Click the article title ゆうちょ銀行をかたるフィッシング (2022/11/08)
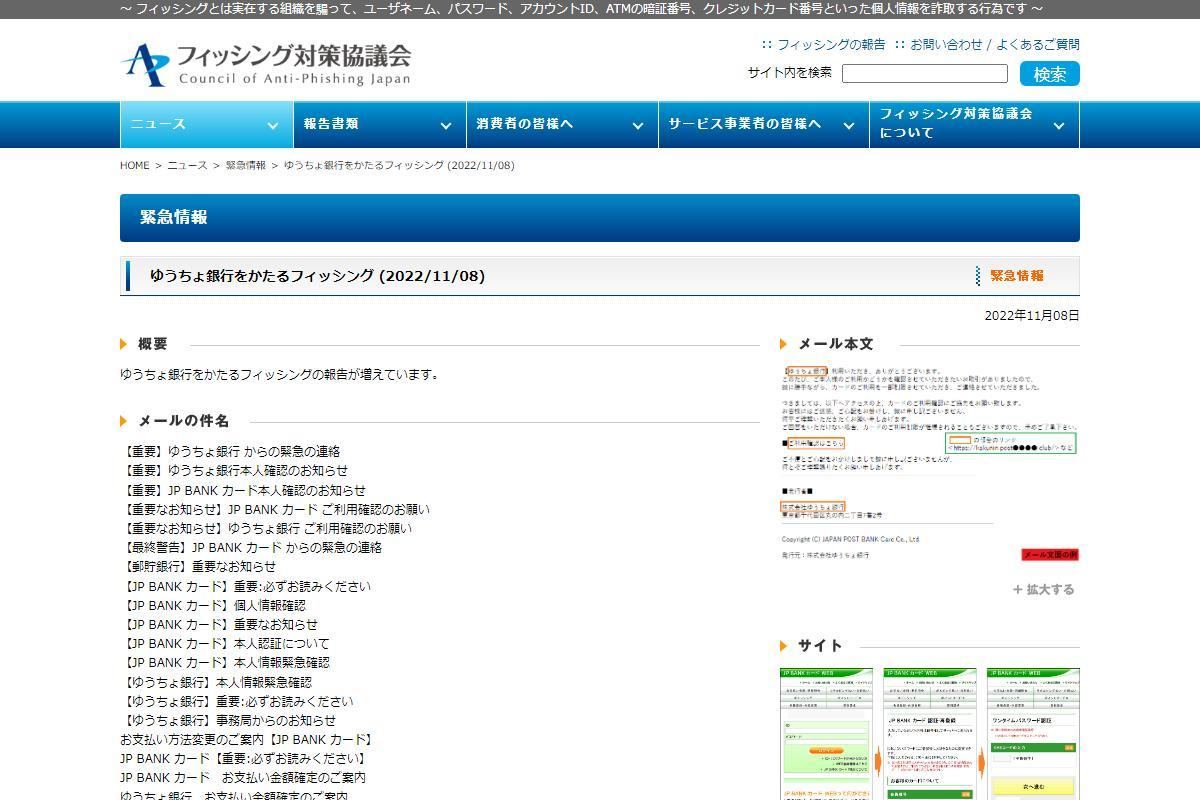Viewport: 1200px width, 800px height. 317,276
